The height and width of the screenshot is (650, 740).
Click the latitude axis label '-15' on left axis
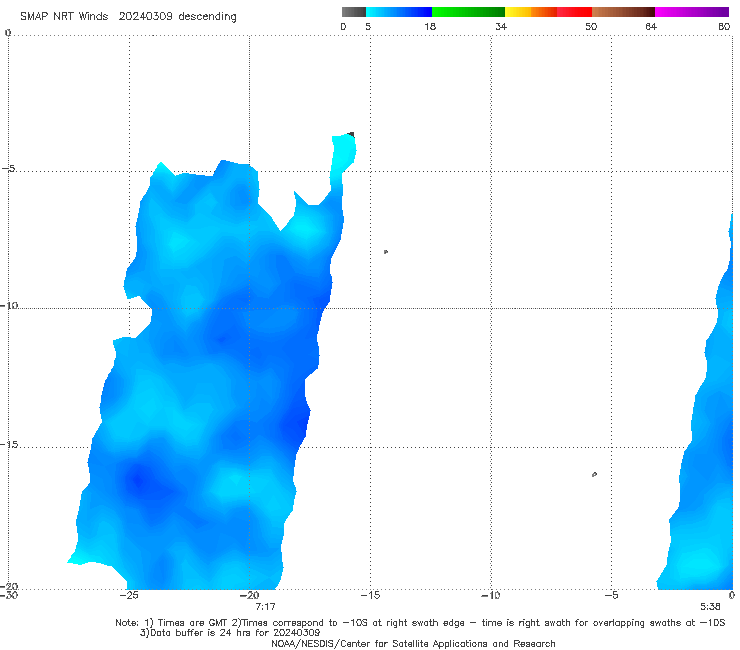coord(9,445)
